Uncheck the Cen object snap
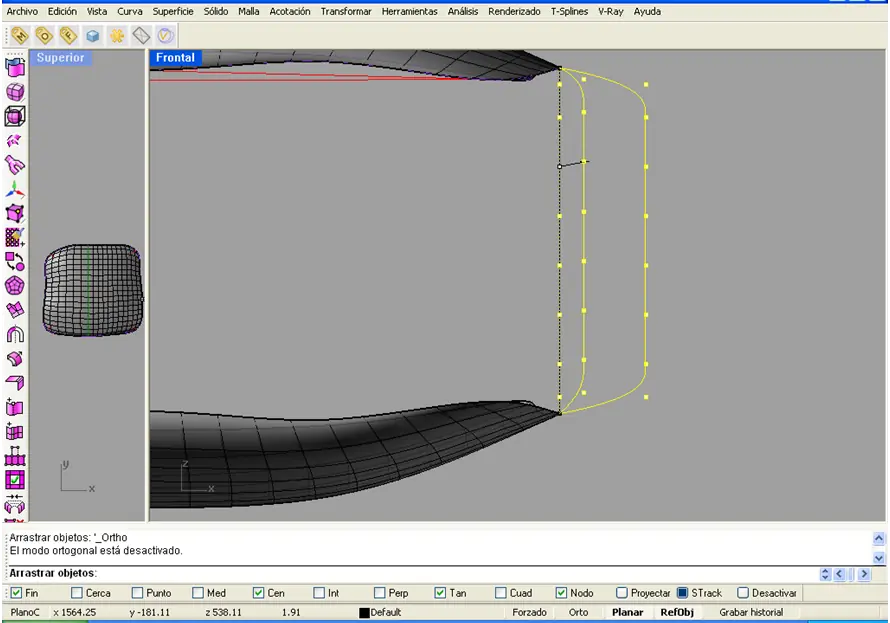890x623 pixels. pos(258,593)
